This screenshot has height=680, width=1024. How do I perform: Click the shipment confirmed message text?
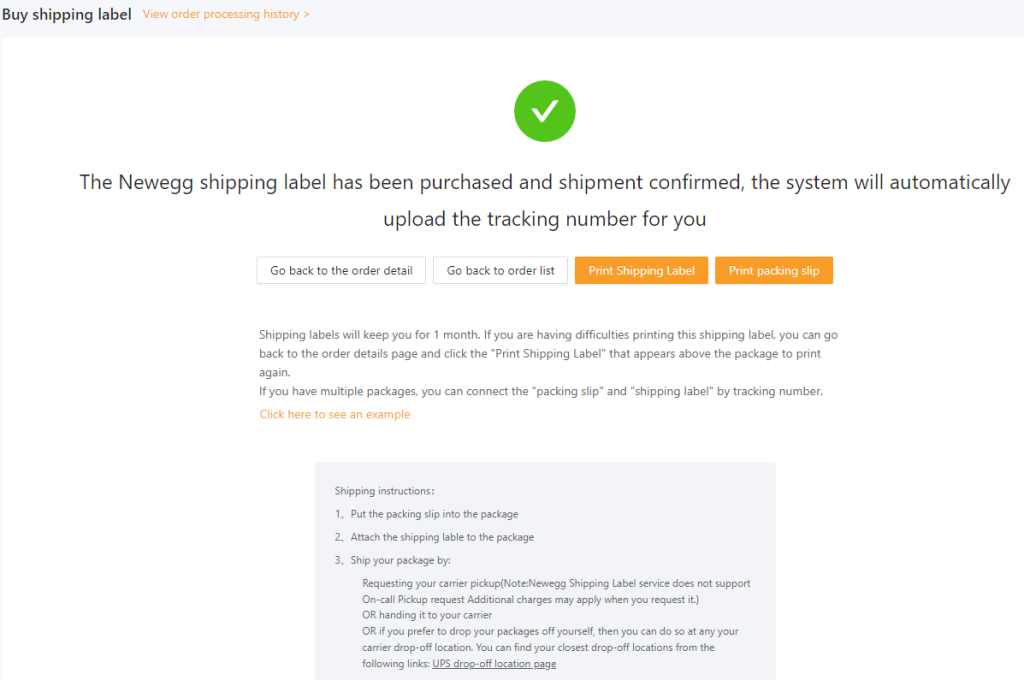545,200
